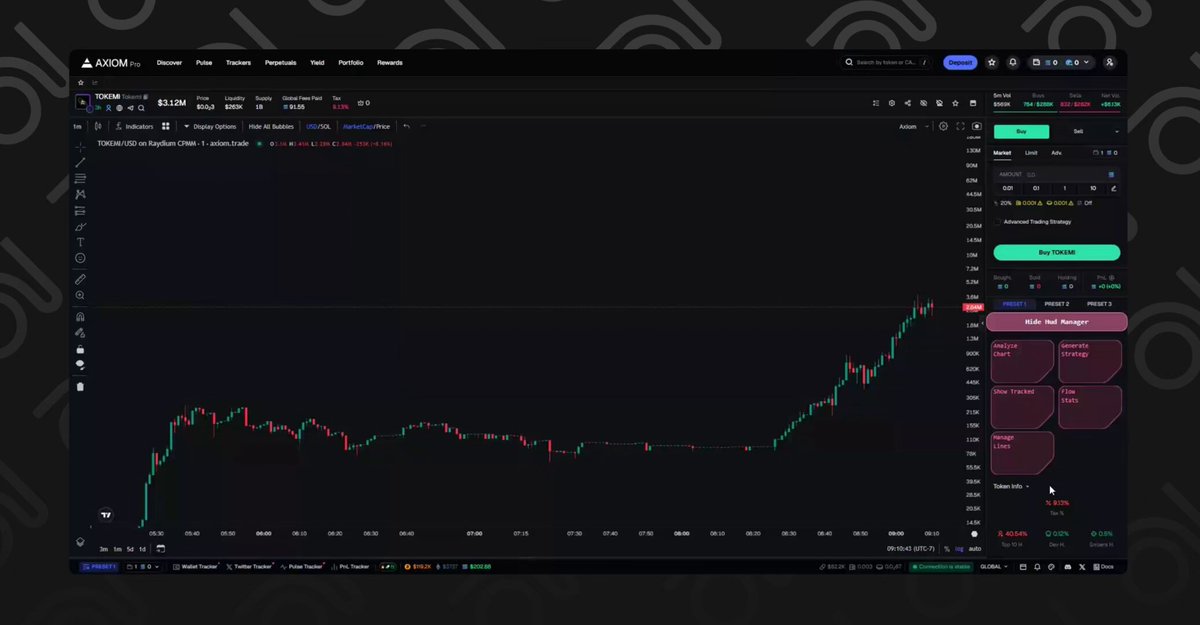Lock all drawing tools
The image size is (1200, 625).
point(80,349)
